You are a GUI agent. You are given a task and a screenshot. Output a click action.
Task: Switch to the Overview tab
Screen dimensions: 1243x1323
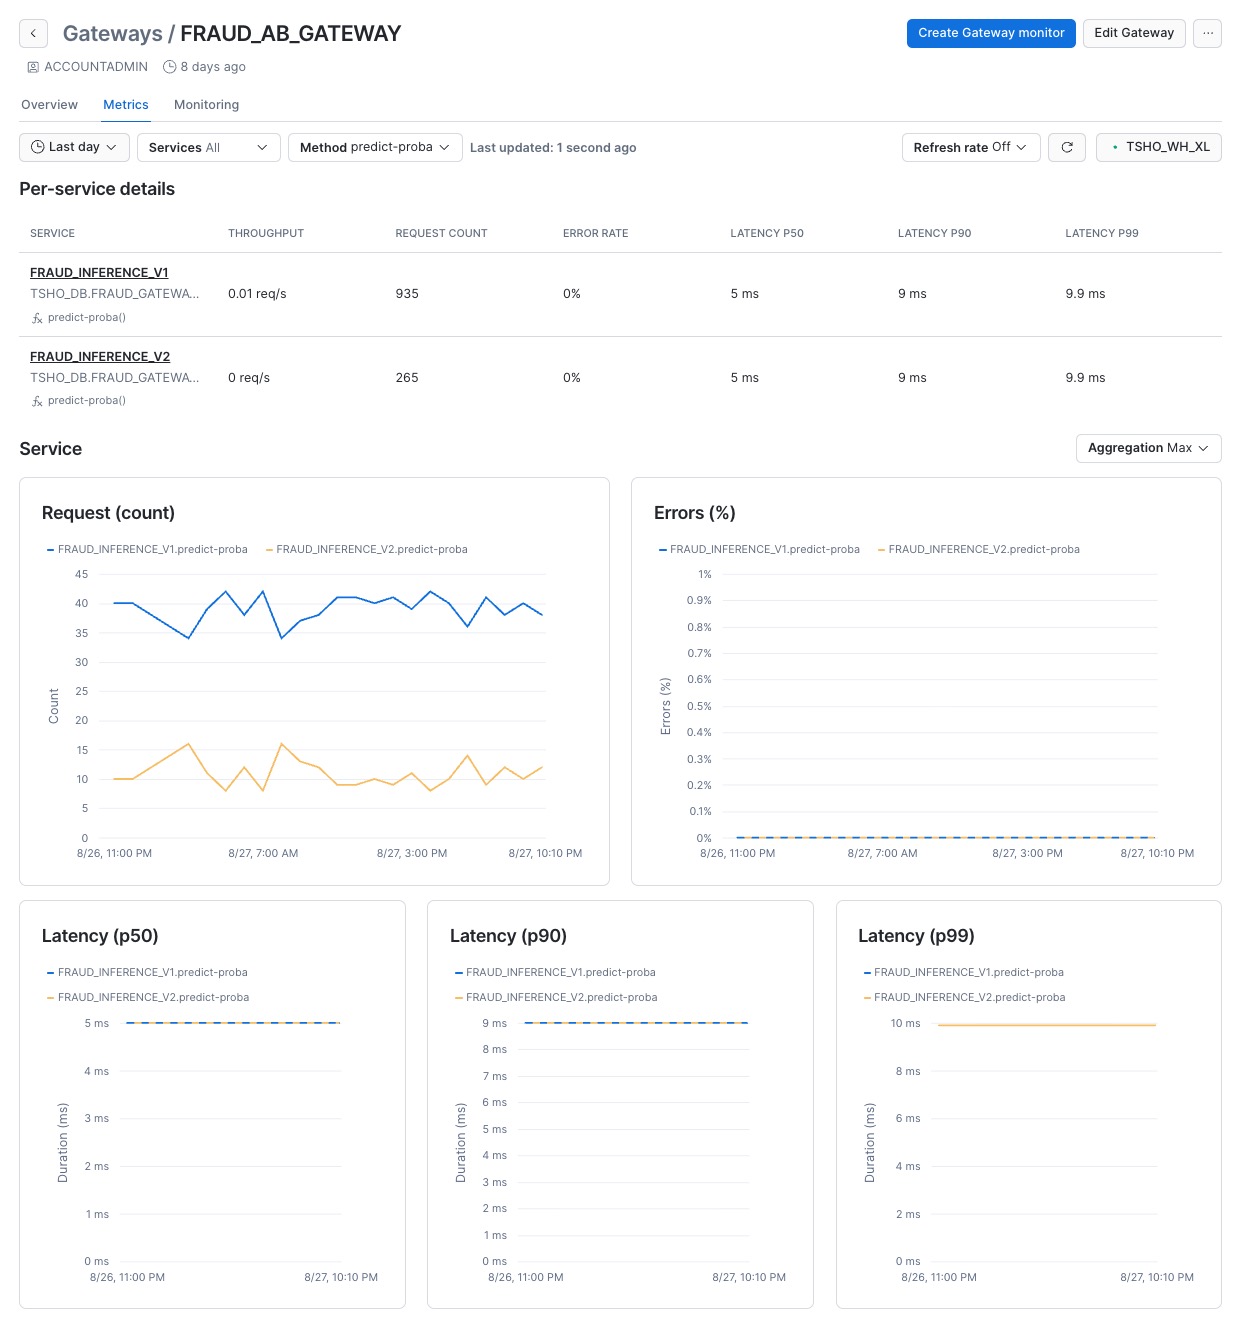(49, 105)
